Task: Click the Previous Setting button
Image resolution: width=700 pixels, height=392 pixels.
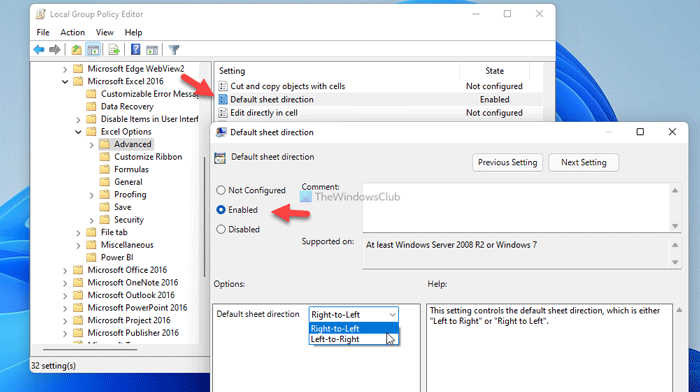Action: [x=507, y=163]
